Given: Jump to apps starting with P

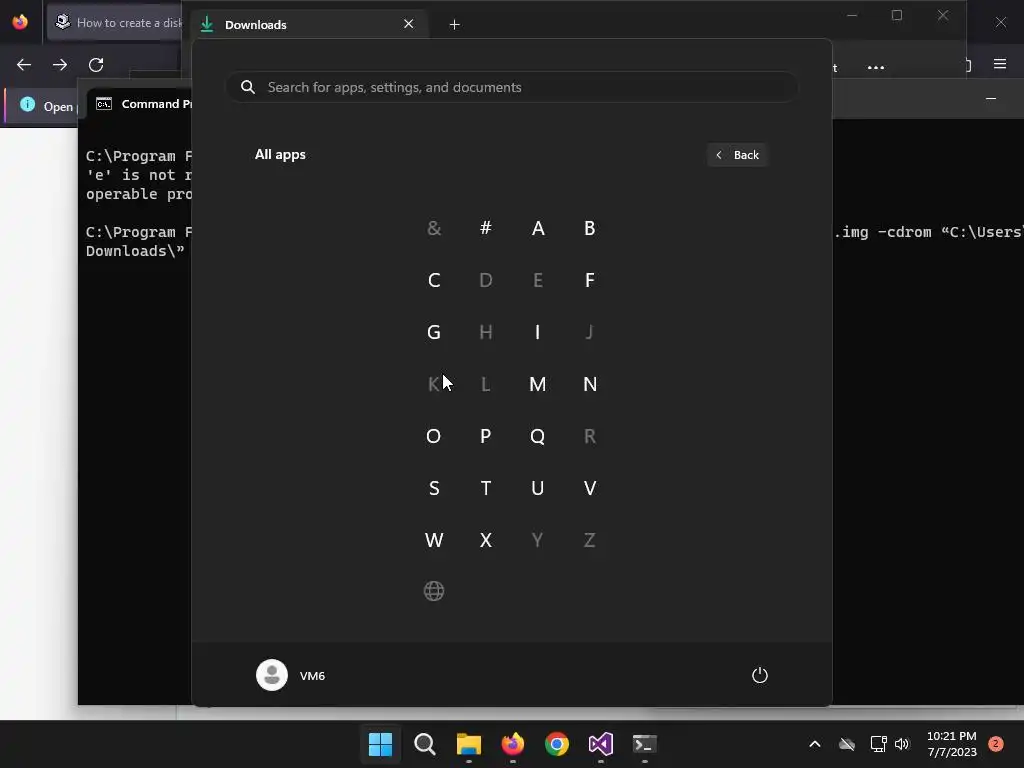Looking at the screenshot, I should tap(485, 436).
